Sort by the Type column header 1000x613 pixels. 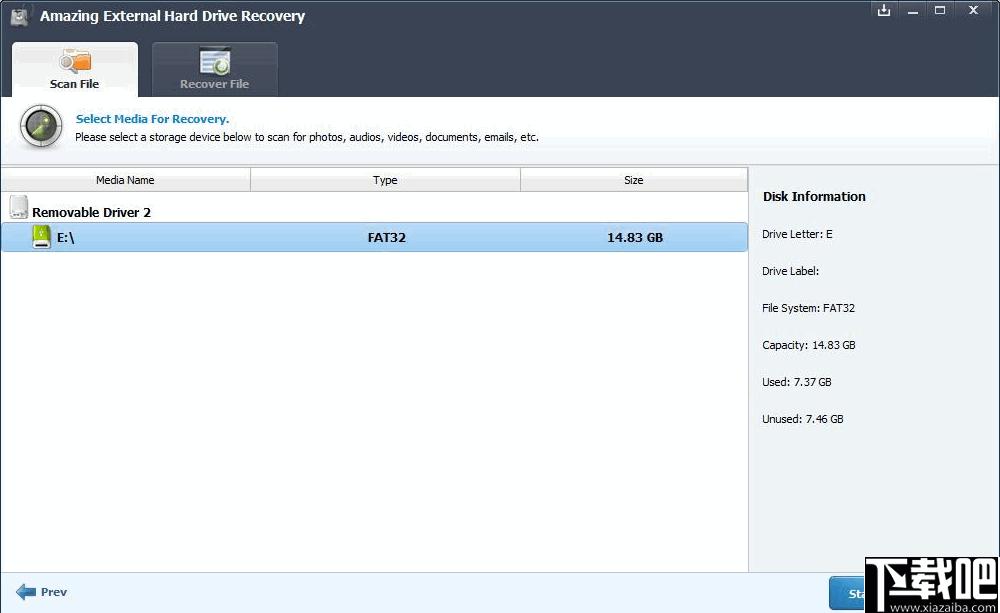[x=385, y=180]
